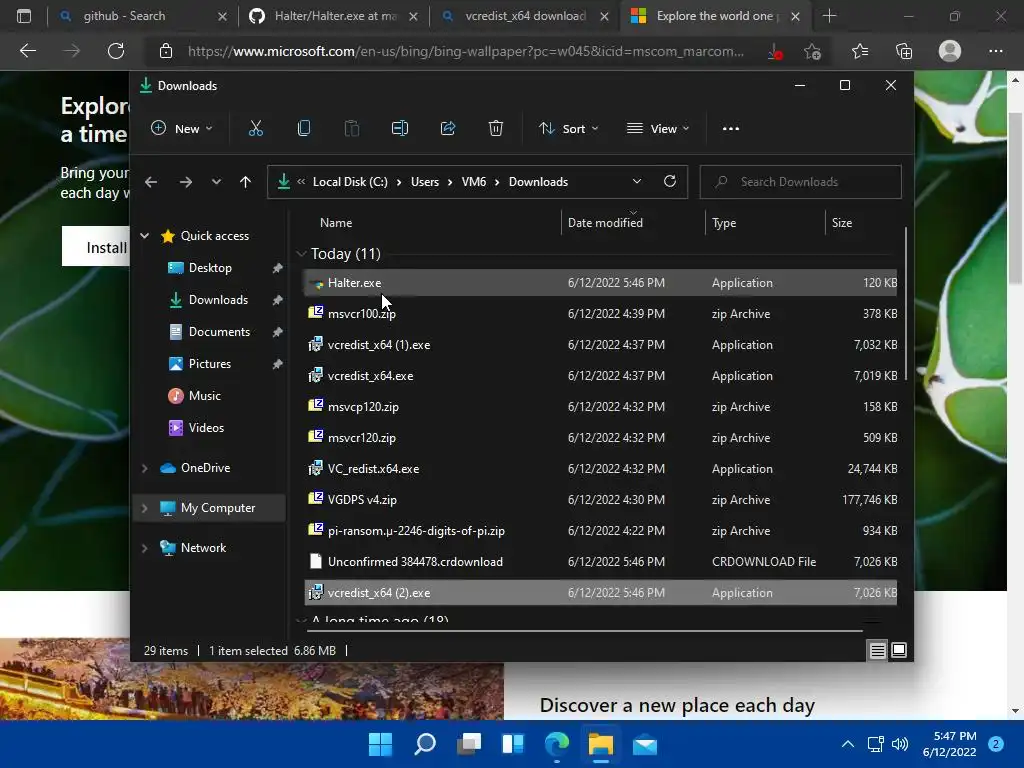This screenshot has height=768, width=1024.
Task: Click the Rename icon in Explorer toolbar
Action: pos(400,129)
